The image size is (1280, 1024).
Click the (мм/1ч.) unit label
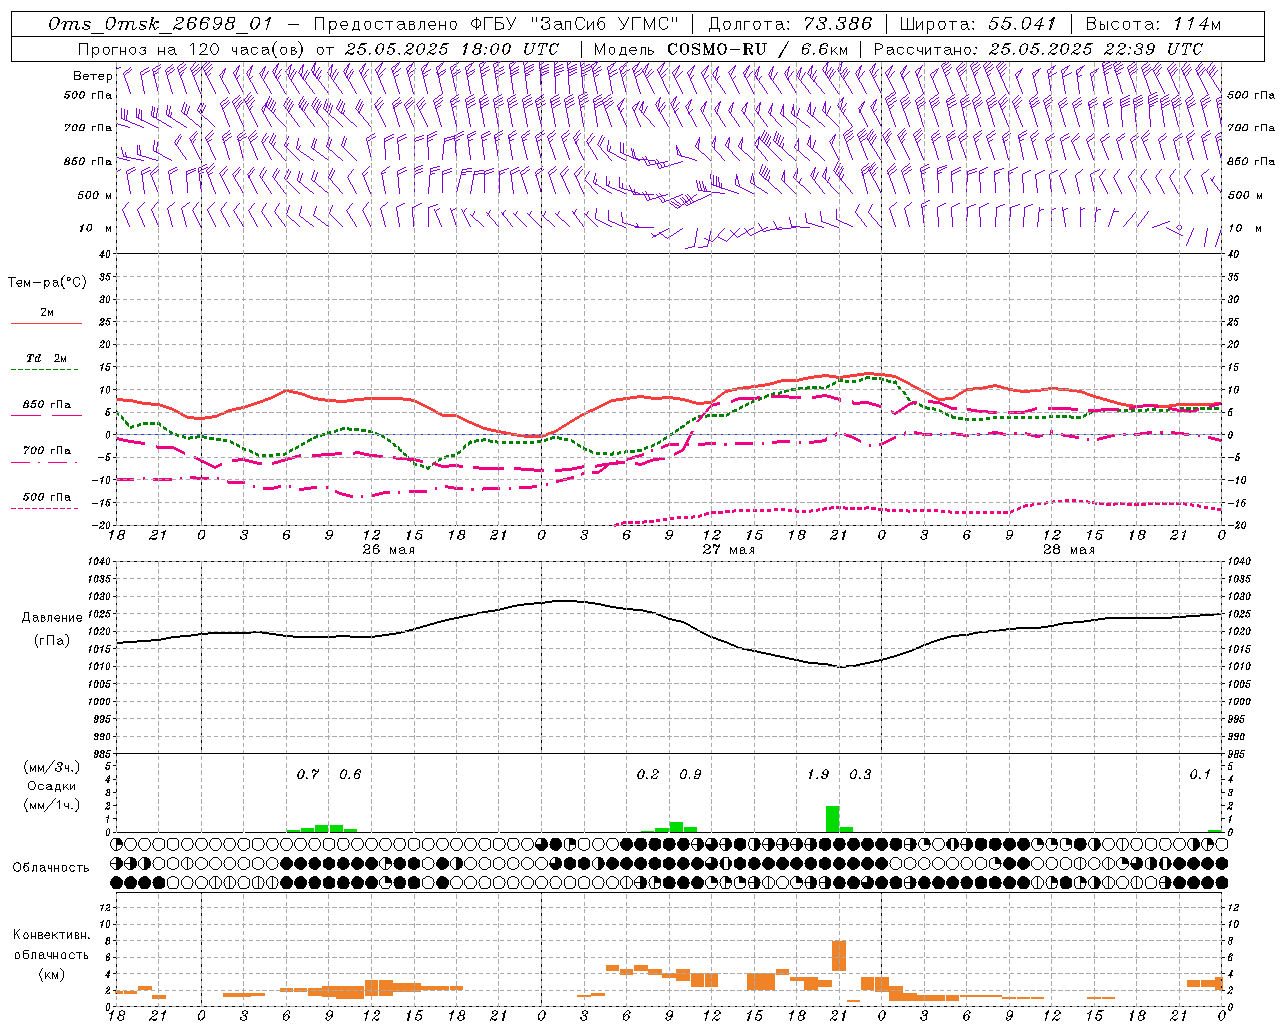click(x=51, y=805)
